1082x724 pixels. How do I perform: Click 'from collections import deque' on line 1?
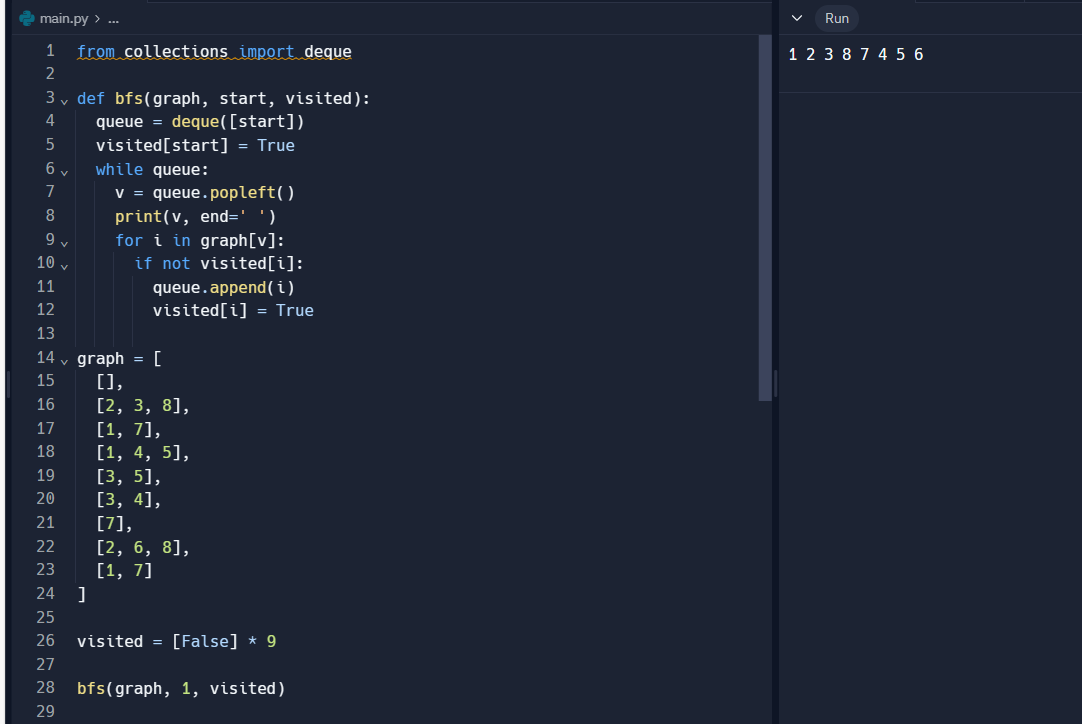(x=214, y=52)
